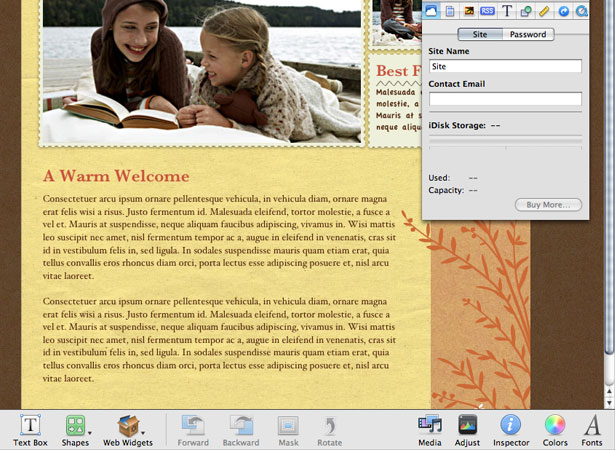Select the two girls reading photo

pyautogui.click(x=202, y=71)
